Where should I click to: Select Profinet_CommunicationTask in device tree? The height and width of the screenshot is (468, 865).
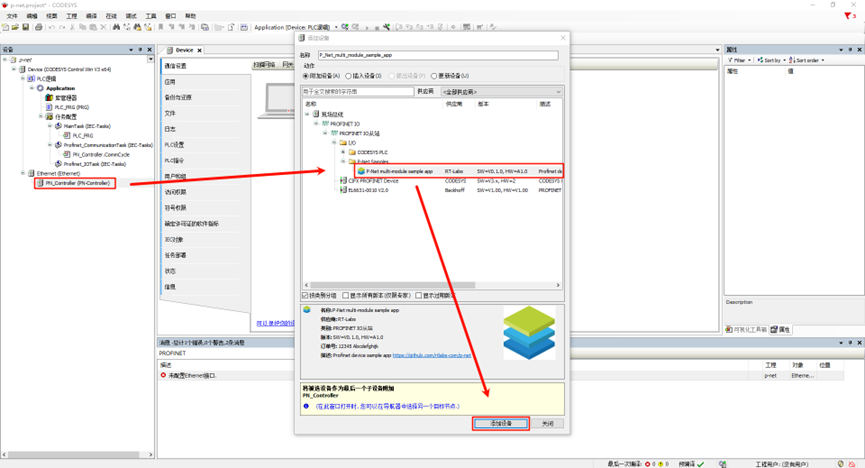click(108, 145)
